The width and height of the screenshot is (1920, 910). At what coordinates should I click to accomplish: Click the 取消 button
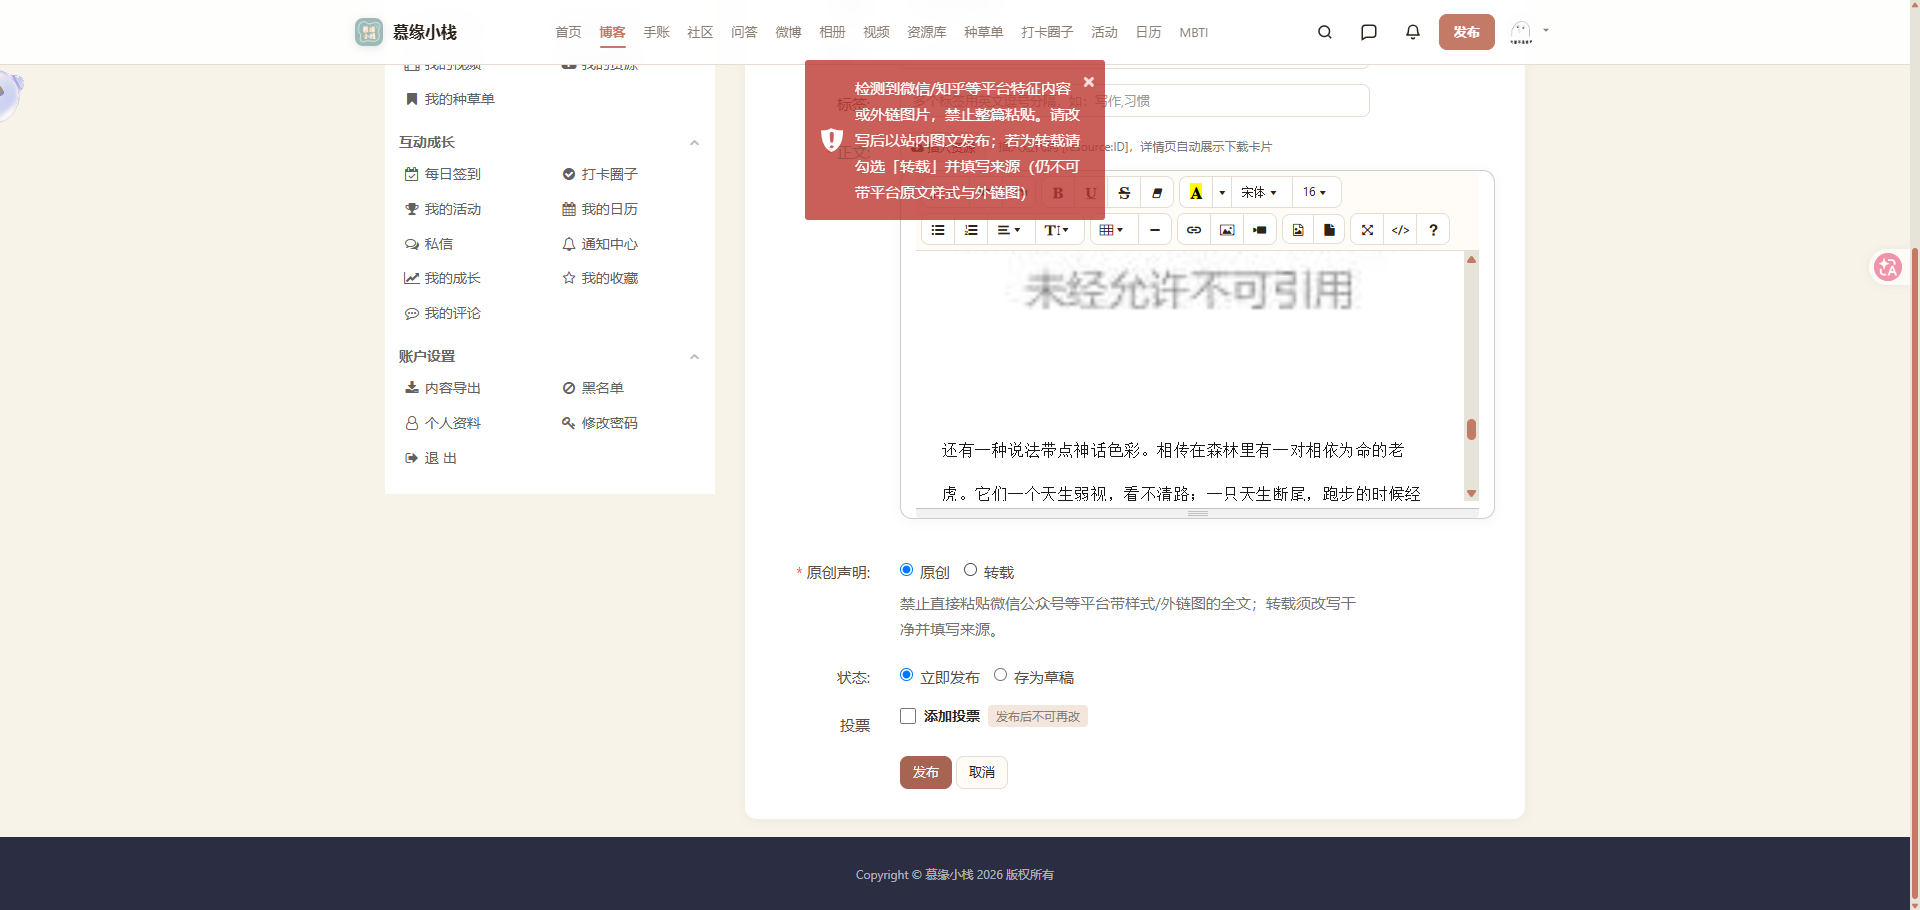tap(982, 772)
